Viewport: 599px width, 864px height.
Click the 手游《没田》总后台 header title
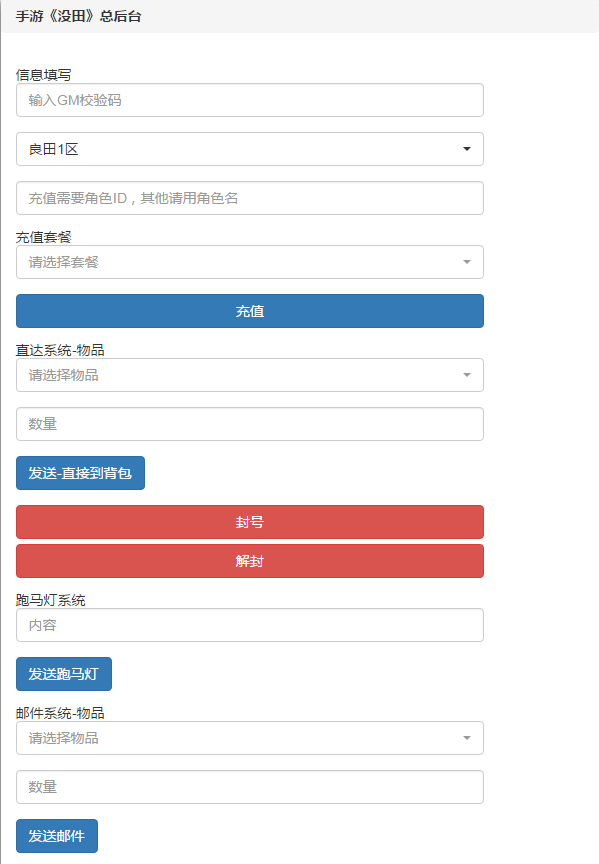[x=78, y=17]
